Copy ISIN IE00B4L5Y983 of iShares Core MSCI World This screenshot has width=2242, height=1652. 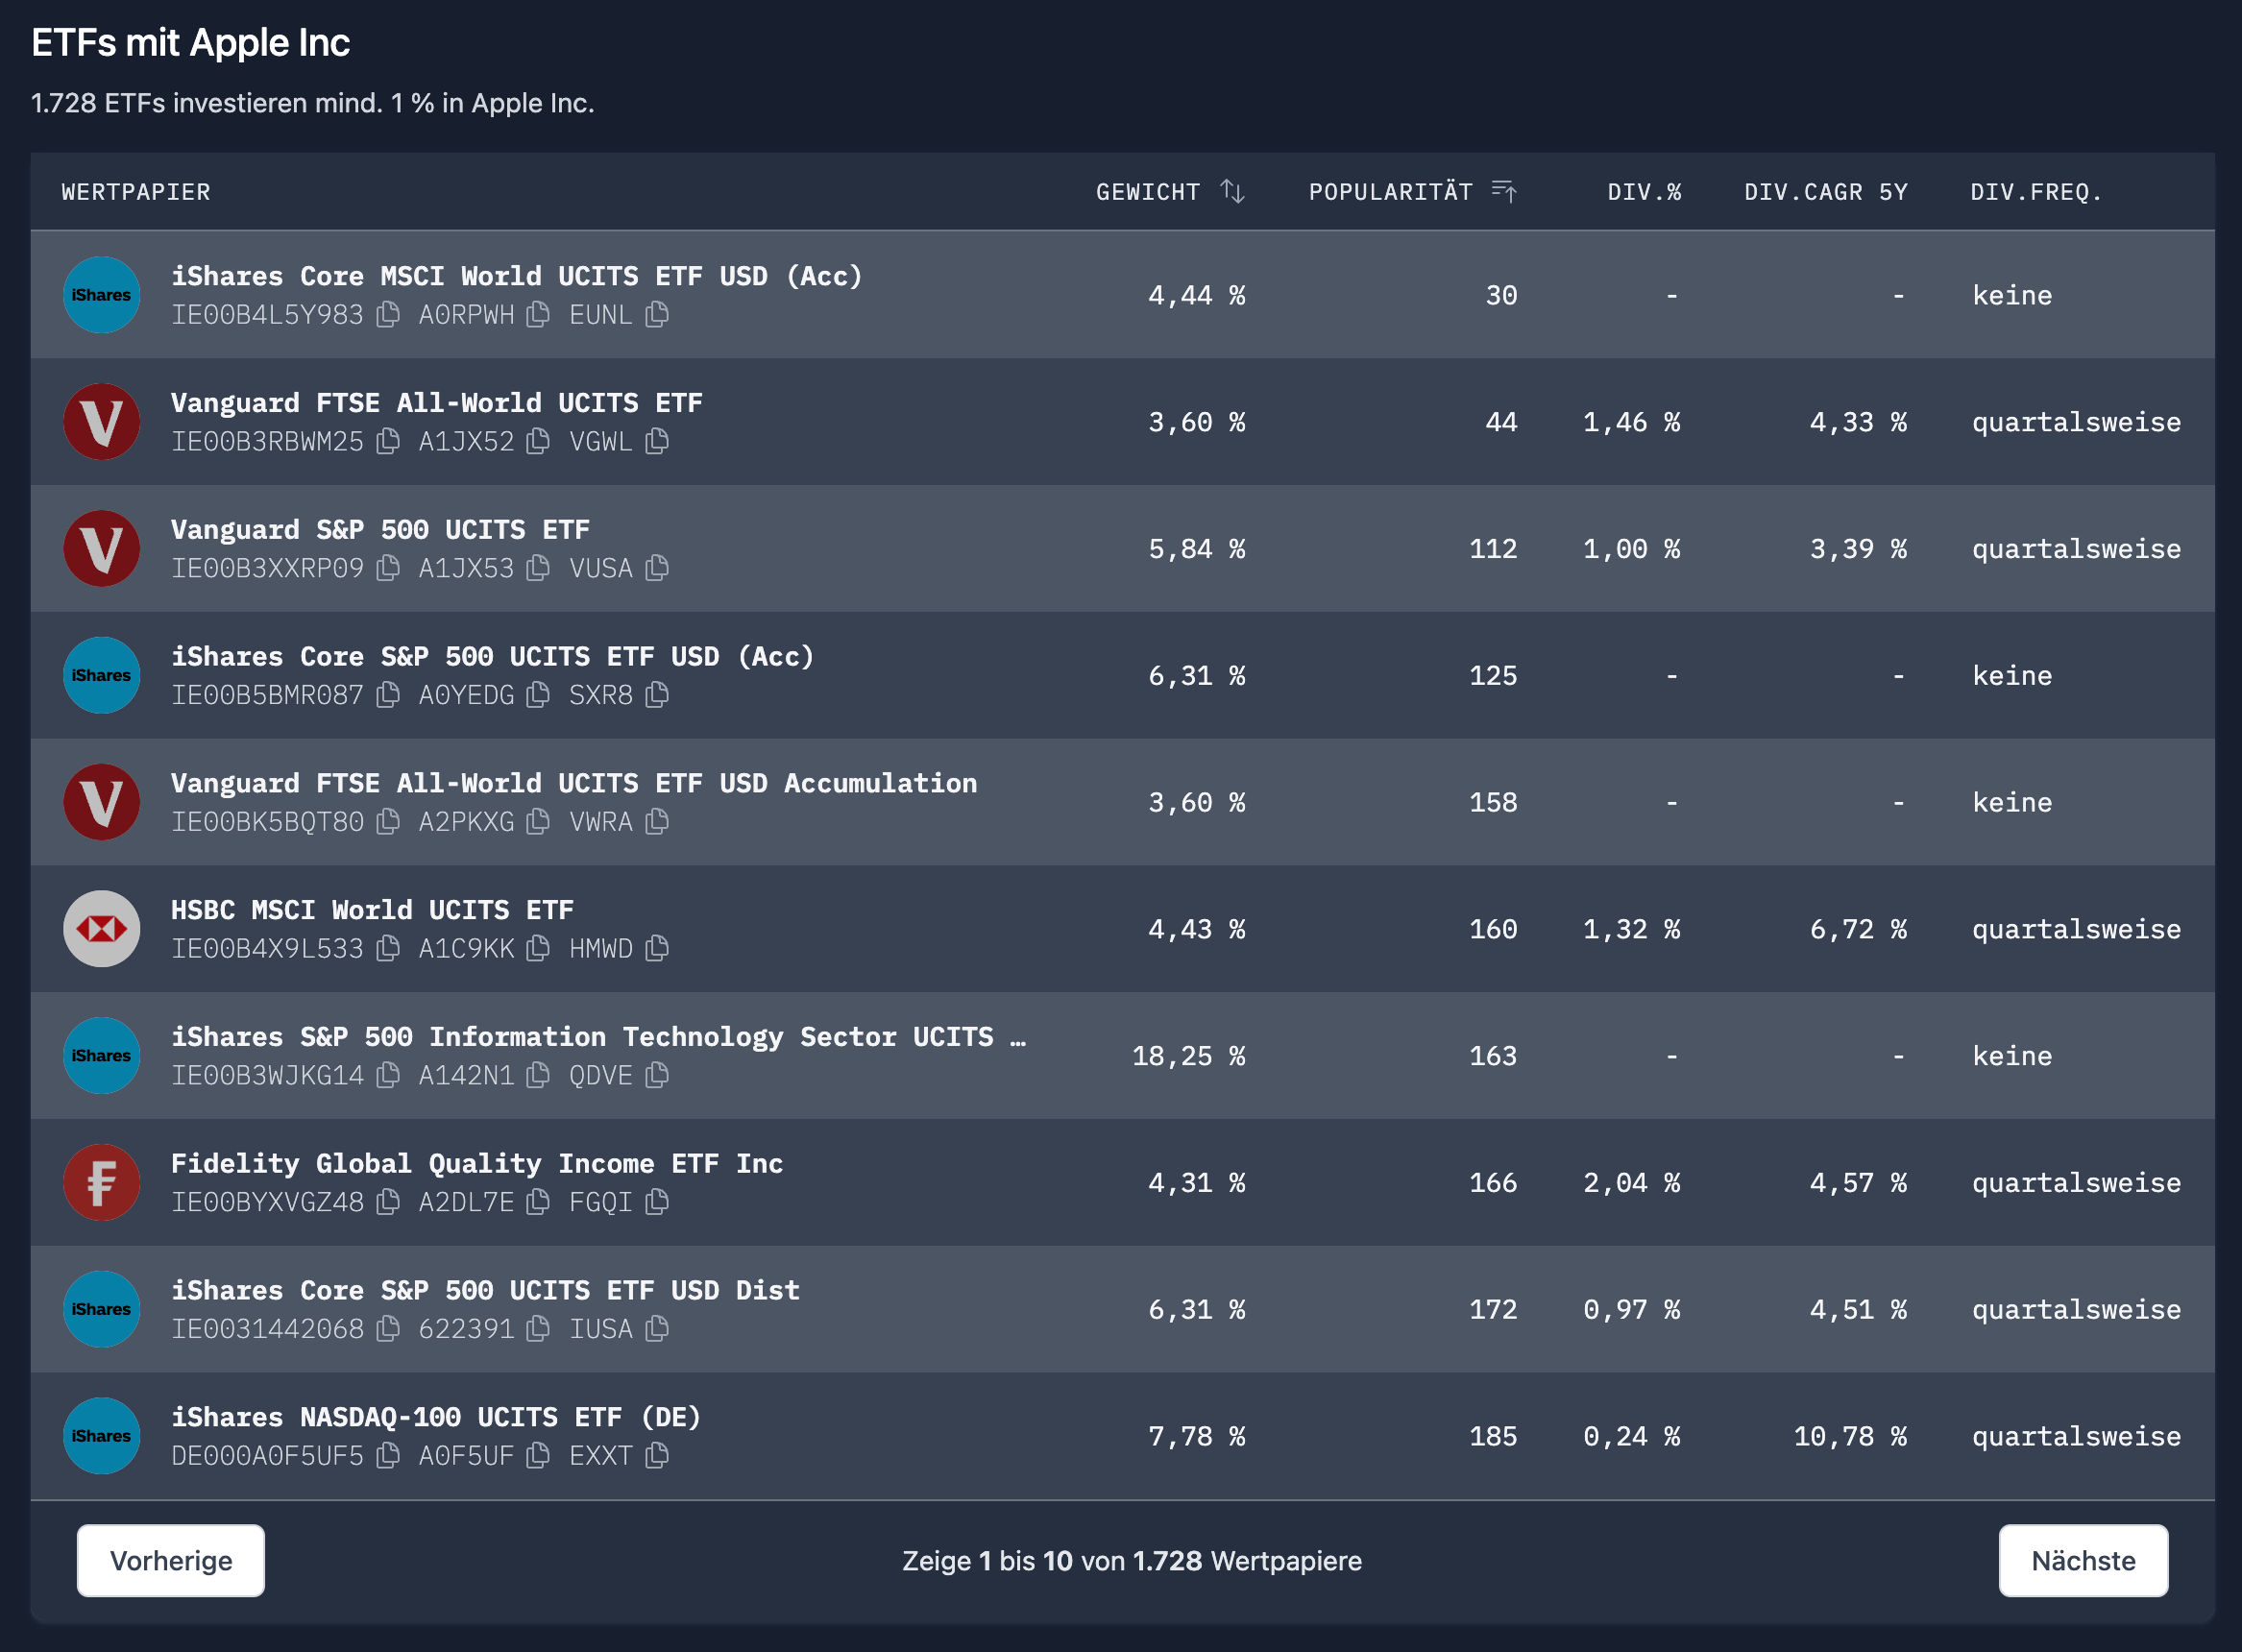(x=388, y=314)
